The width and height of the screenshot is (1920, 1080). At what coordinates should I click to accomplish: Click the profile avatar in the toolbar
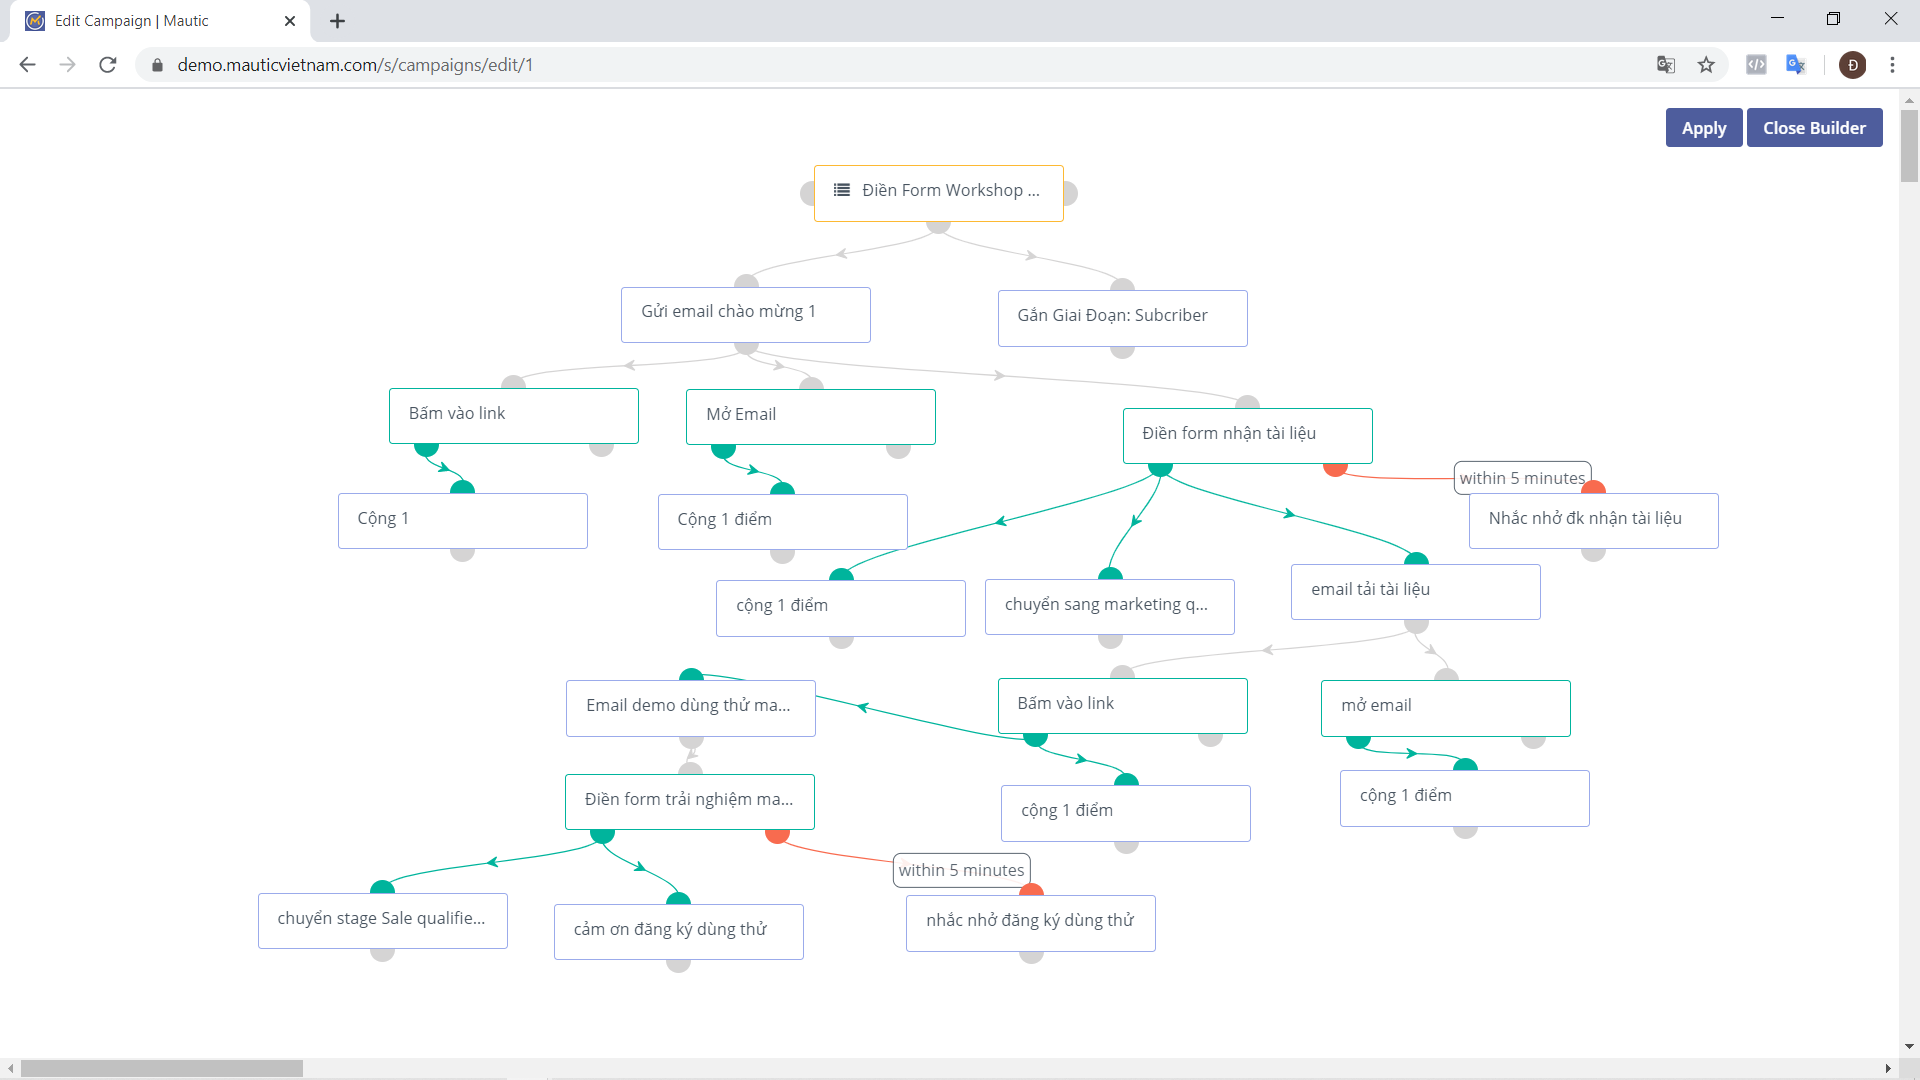click(1852, 65)
